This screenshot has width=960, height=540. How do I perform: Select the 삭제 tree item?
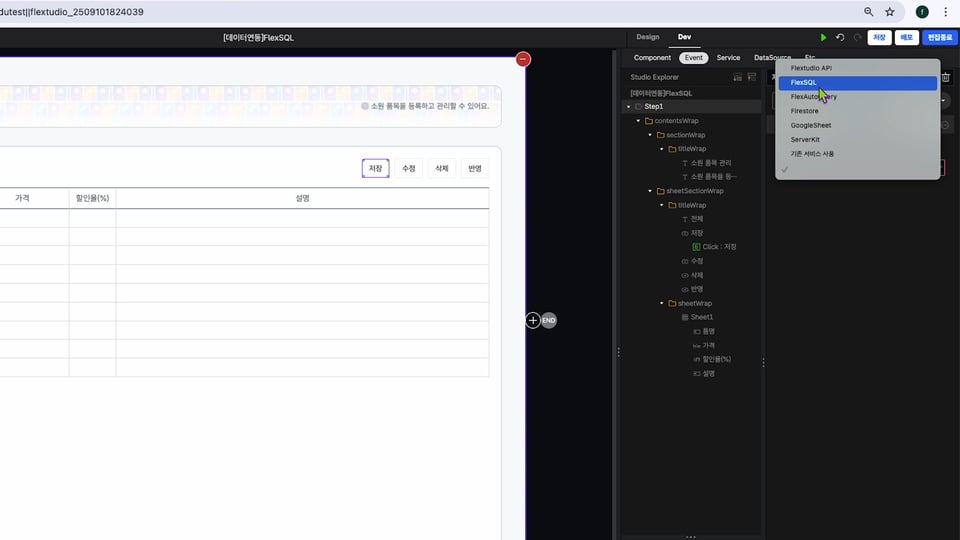[x=697, y=276]
